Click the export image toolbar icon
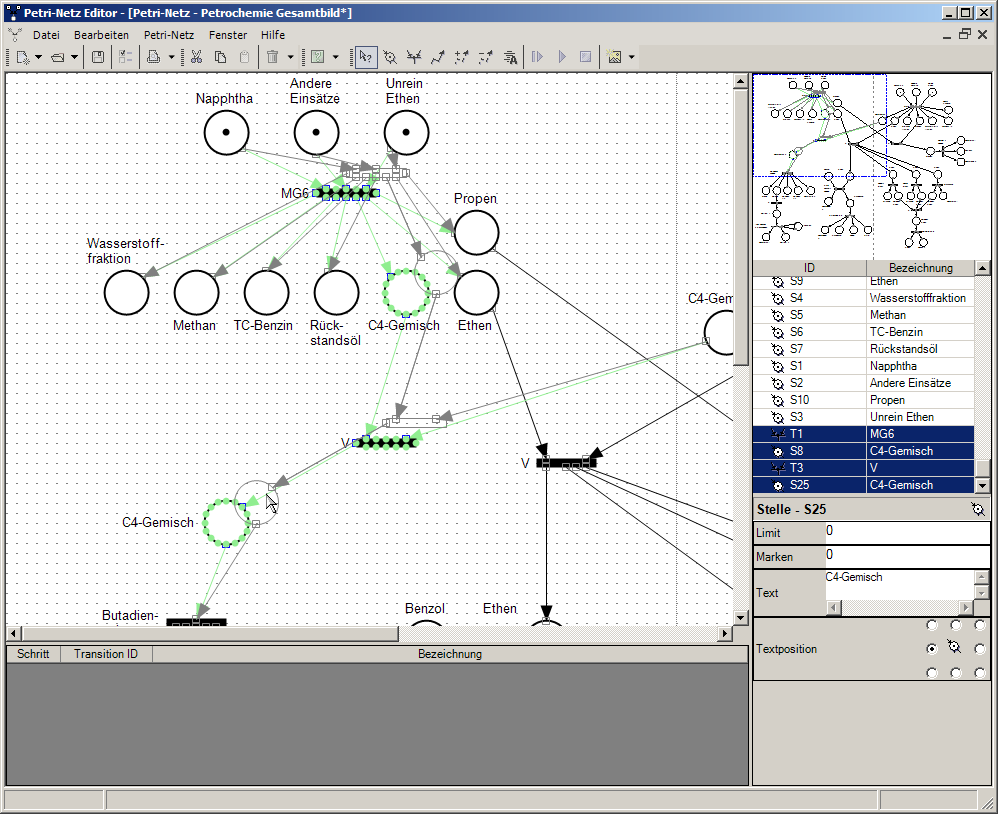The height and width of the screenshot is (814, 998). pyautogui.click(x=614, y=57)
